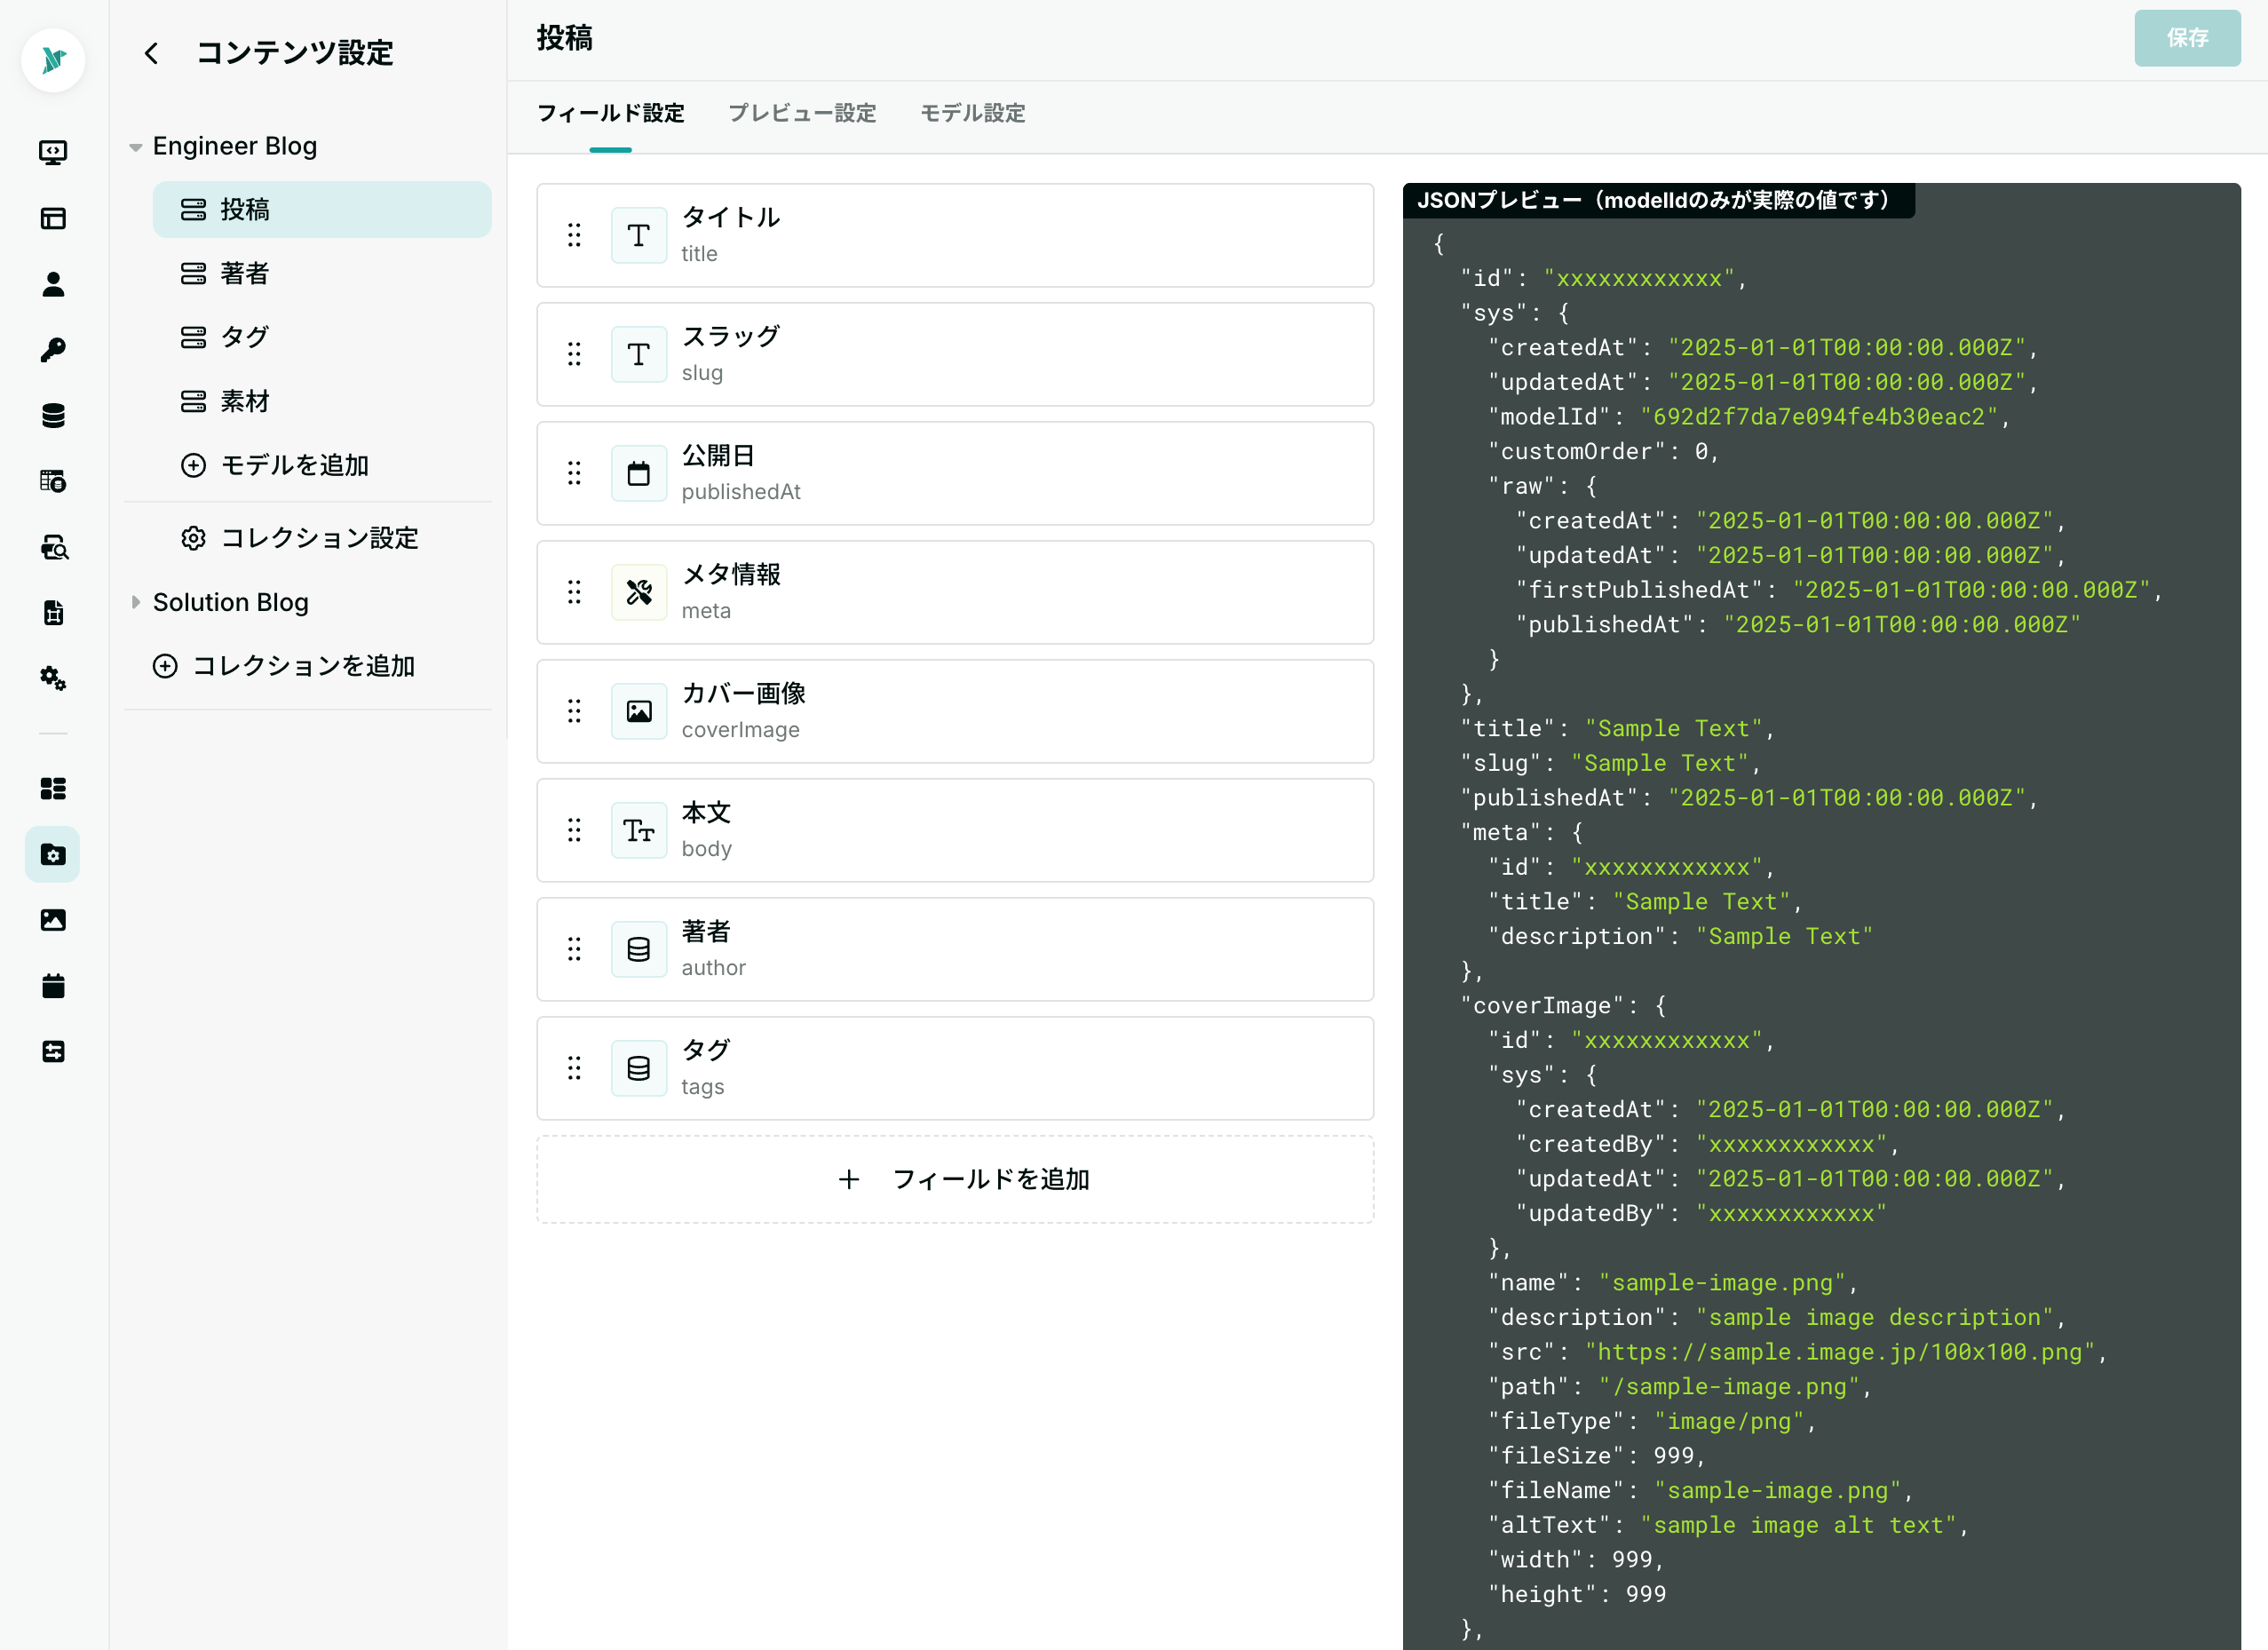Viewport: 2268px width, 1650px height.
Task: Click the key icon in left sidebar
Action: tap(53, 350)
